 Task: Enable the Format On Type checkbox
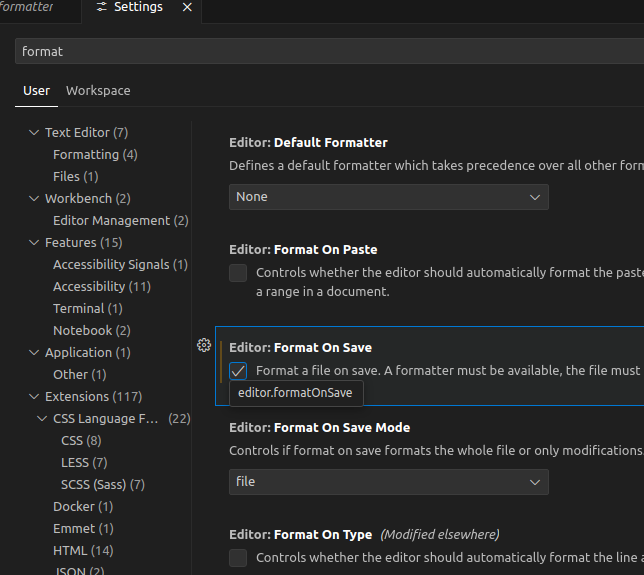pyautogui.click(x=238, y=558)
